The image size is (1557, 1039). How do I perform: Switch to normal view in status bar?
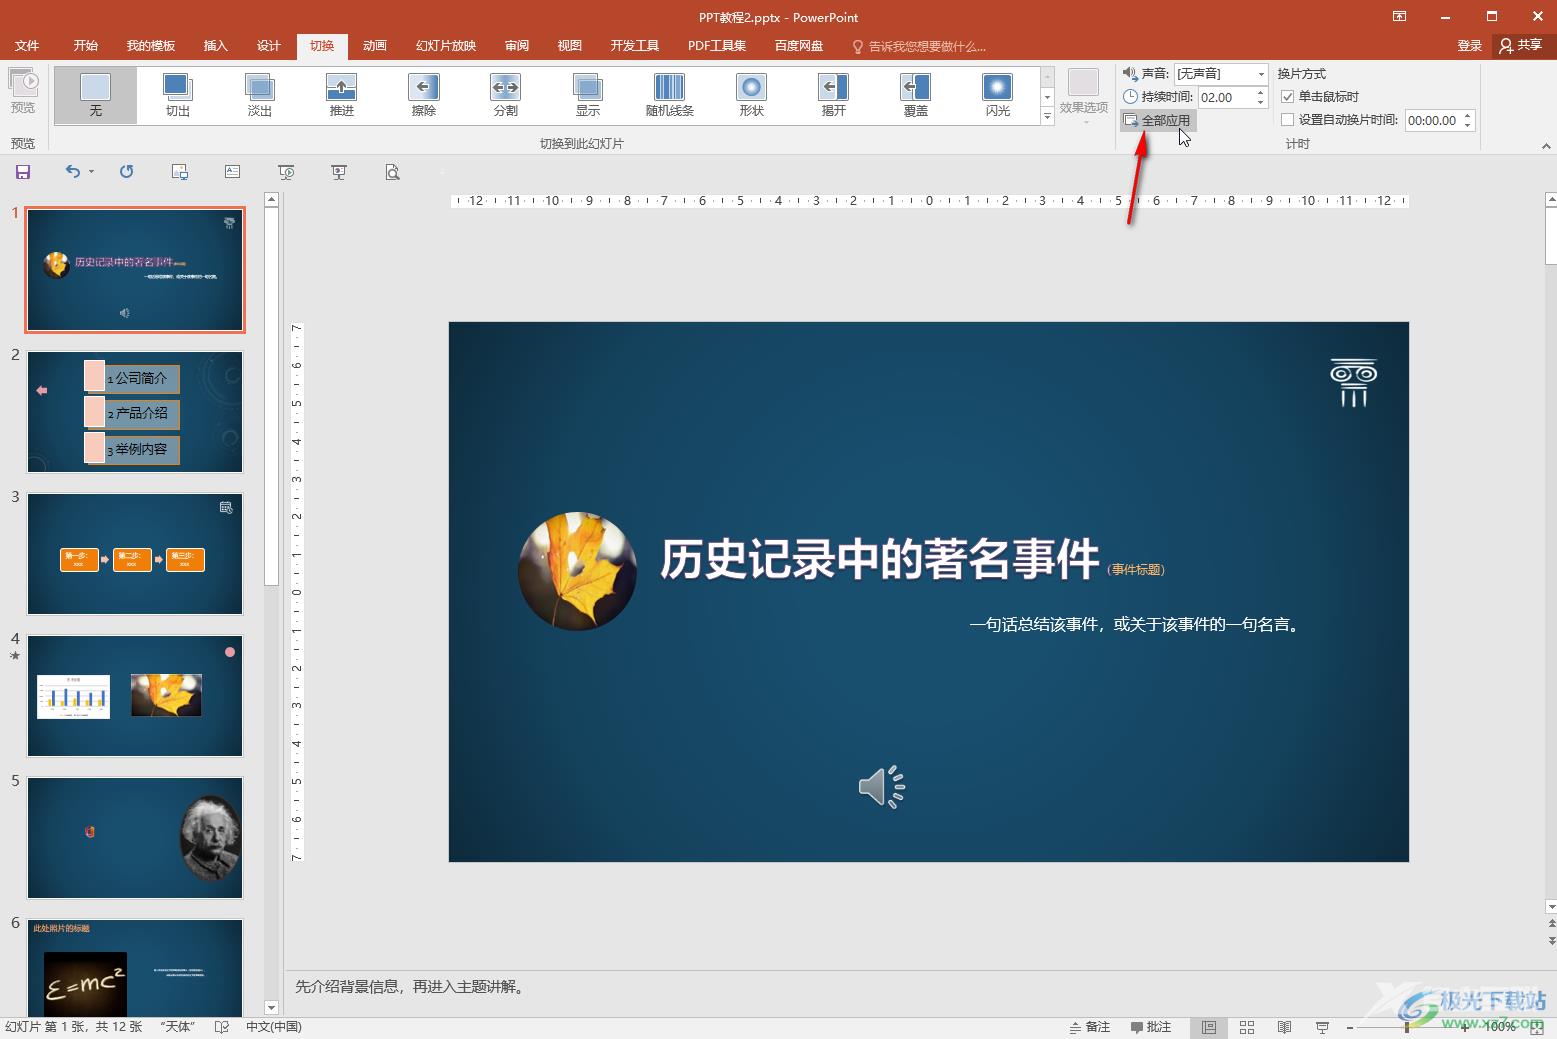click(x=1209, y=1027)
